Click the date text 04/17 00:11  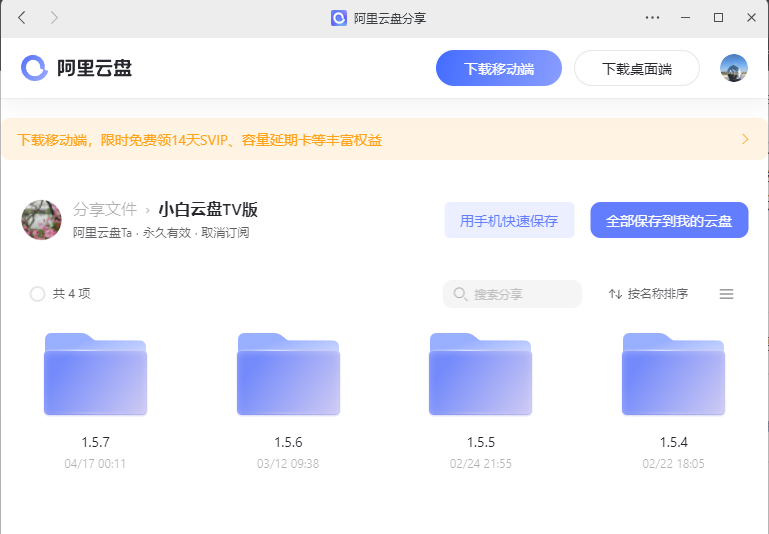coord(95,464)
